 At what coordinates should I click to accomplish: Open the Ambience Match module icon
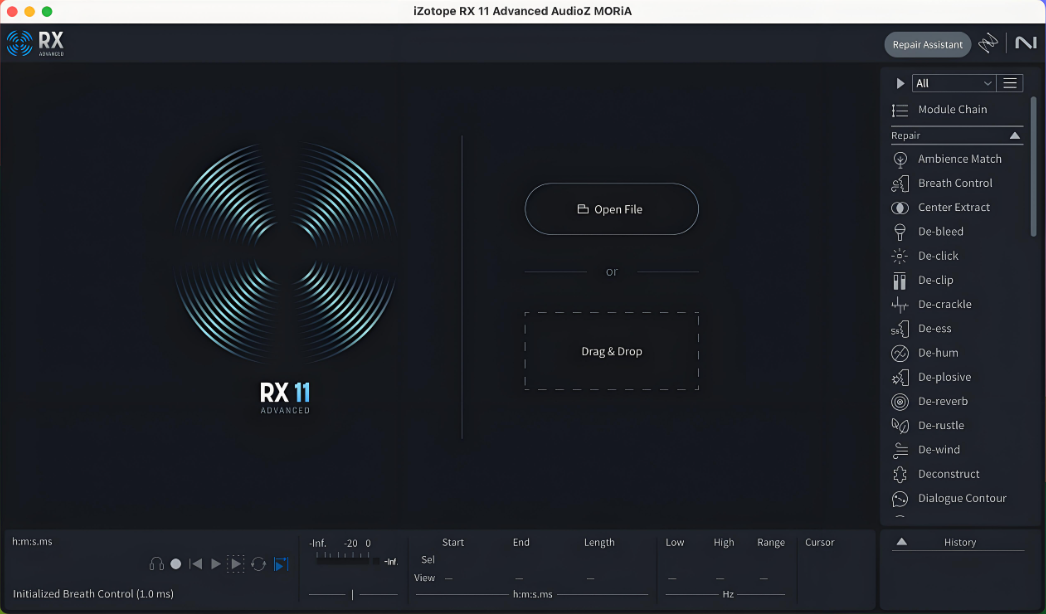point(900,159)
